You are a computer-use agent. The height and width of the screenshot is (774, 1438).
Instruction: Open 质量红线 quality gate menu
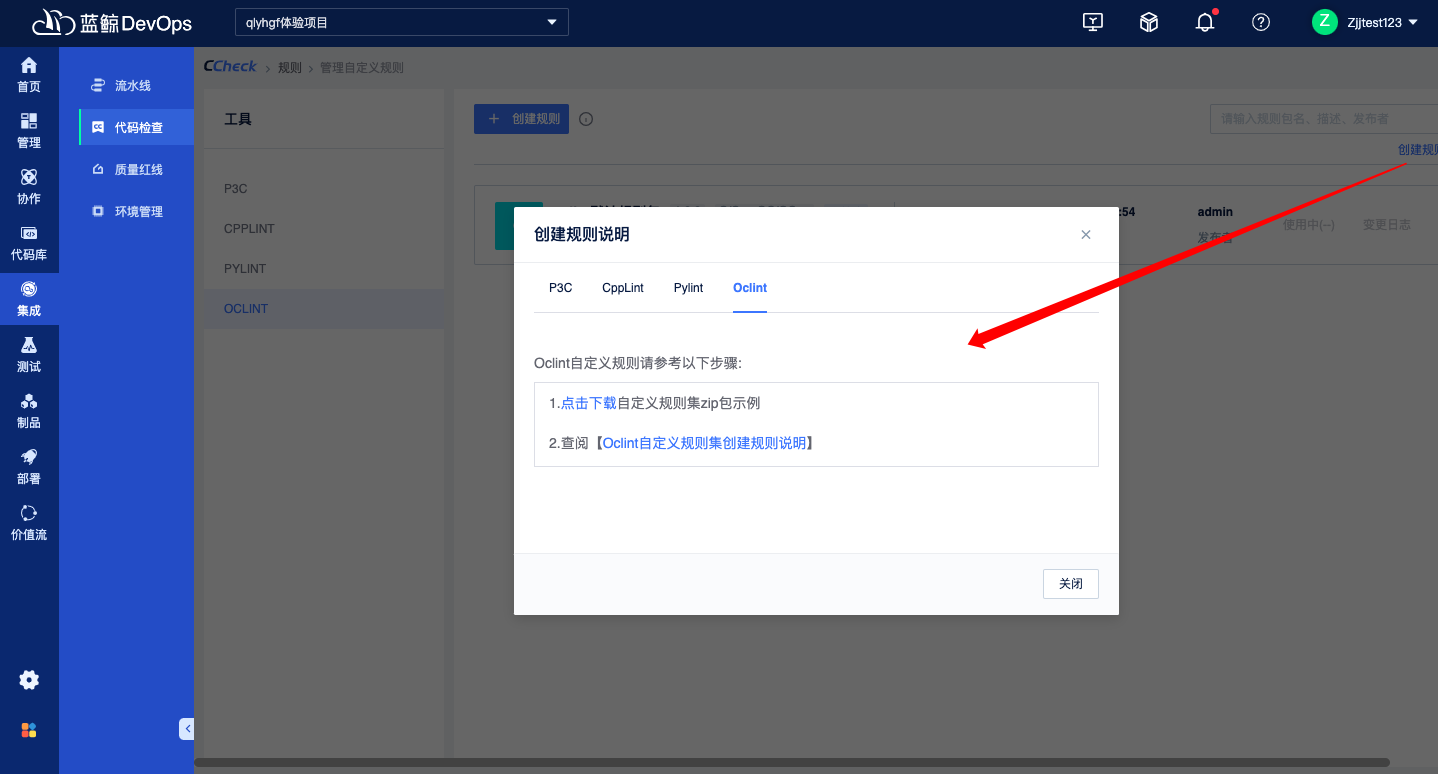(127, 170)
